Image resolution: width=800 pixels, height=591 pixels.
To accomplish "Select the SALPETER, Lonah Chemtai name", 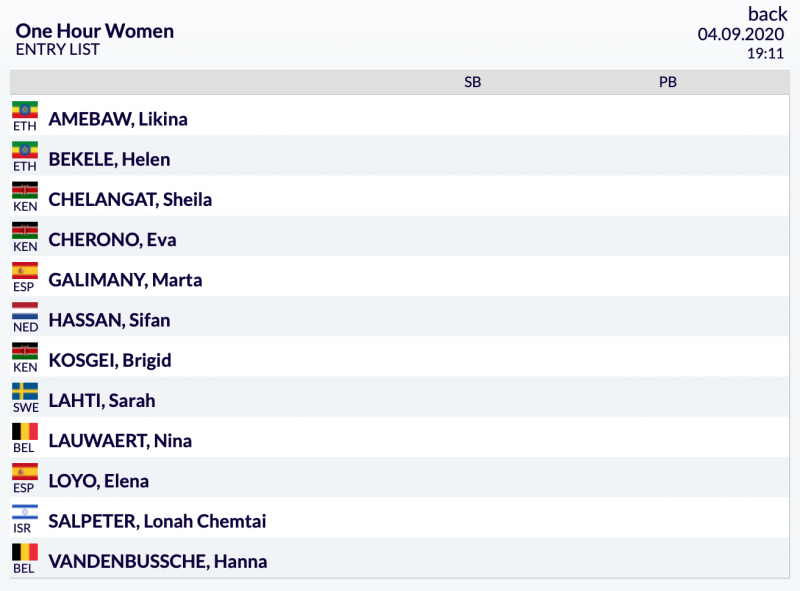I will coord(157,521).
